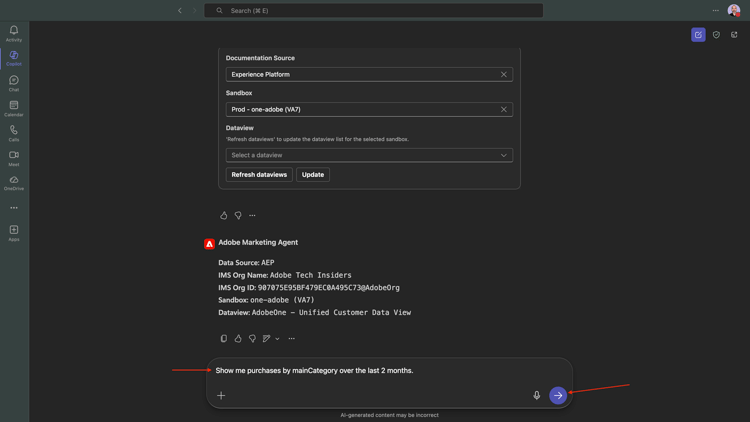The height and width of the screenshot is (422, 750).
Task: Expand the Select a dataview dropdown
Action: [x=369, y=155]
